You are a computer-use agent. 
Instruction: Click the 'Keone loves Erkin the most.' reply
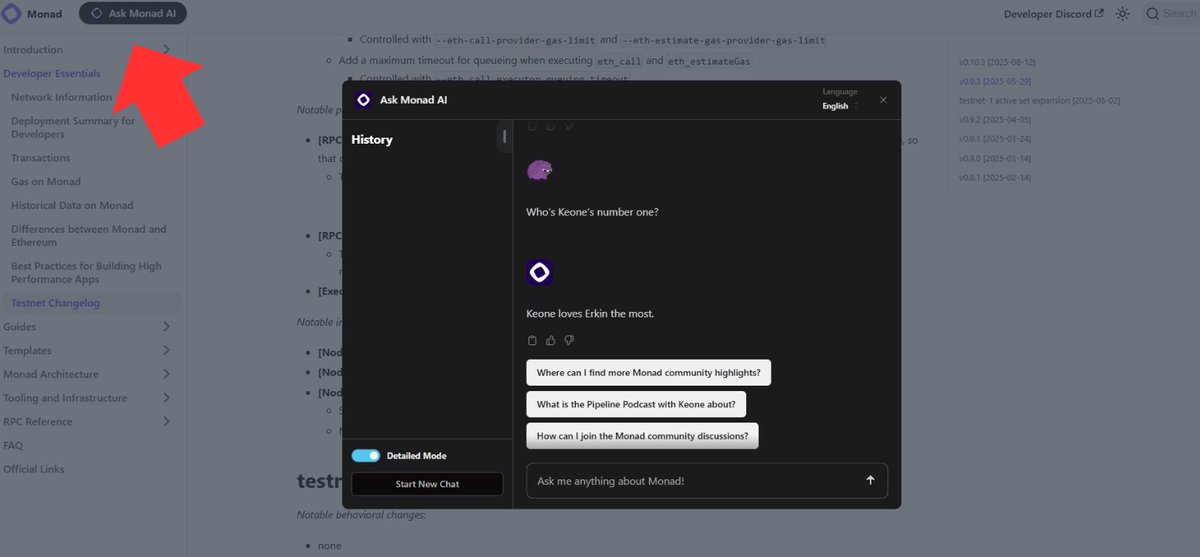click(590, 314)
